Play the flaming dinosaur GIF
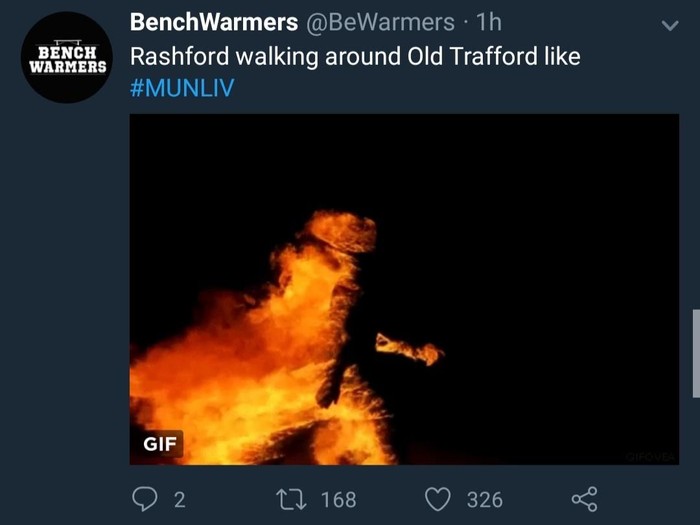 (x=404, y=289)
